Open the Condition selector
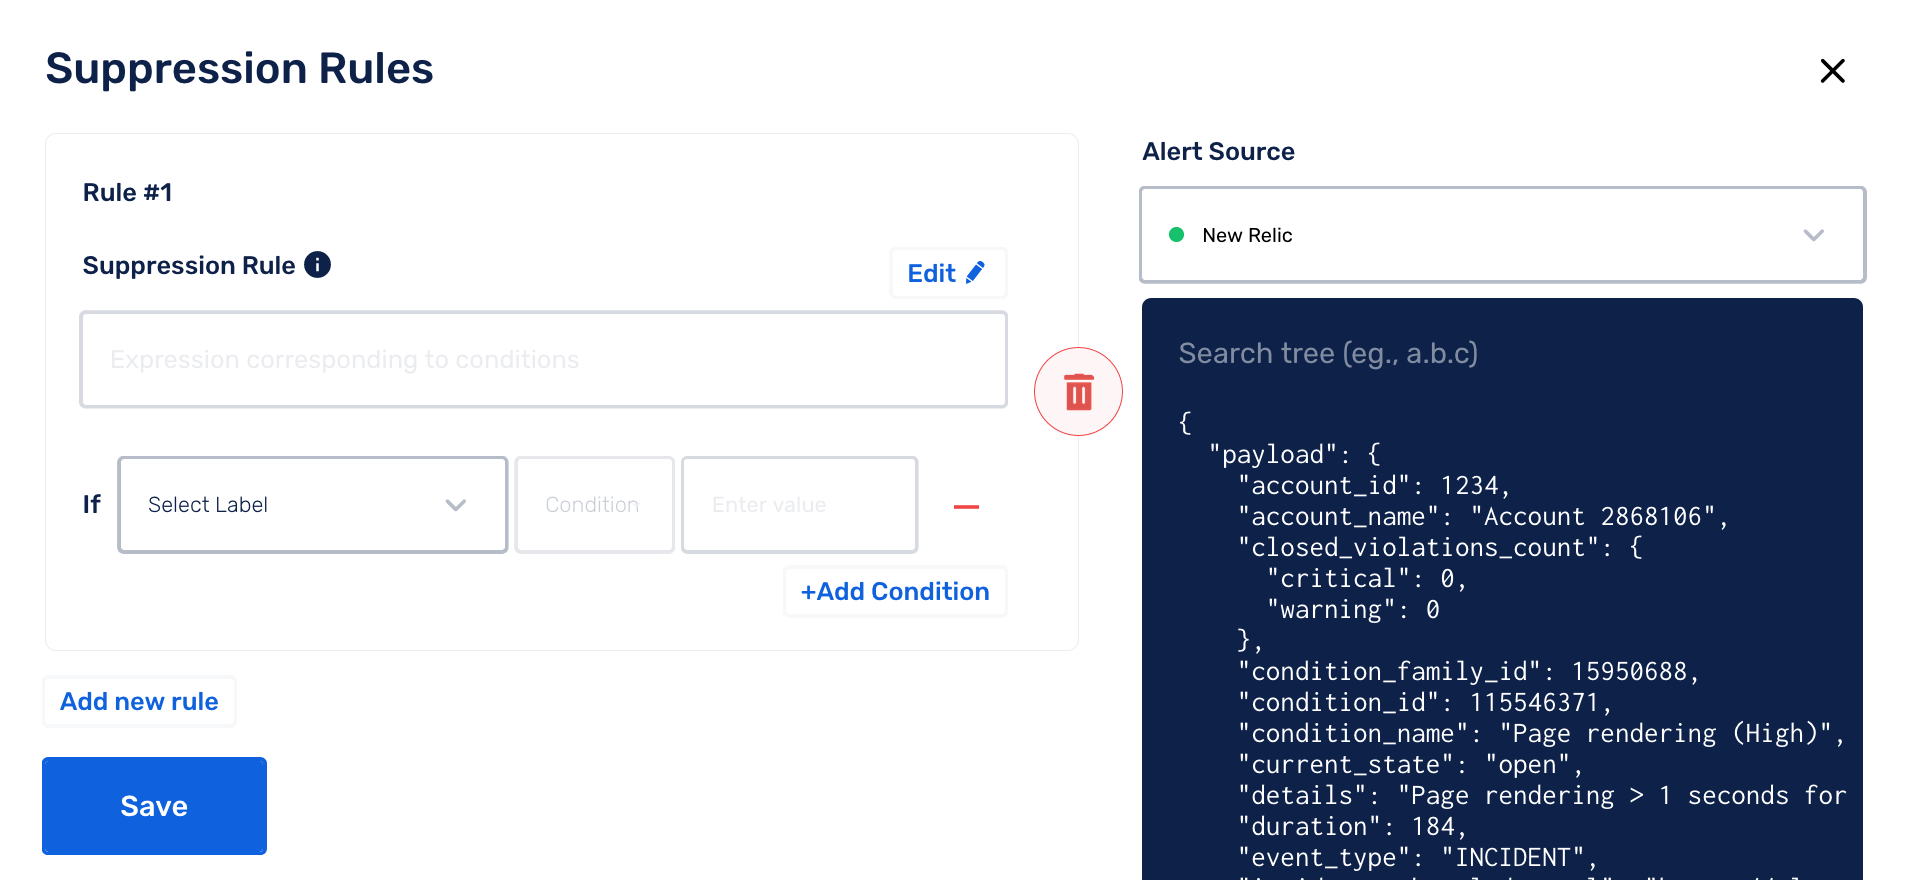Image resolution: width=1906 pixels, height=880 pixels. click(594, 505)
